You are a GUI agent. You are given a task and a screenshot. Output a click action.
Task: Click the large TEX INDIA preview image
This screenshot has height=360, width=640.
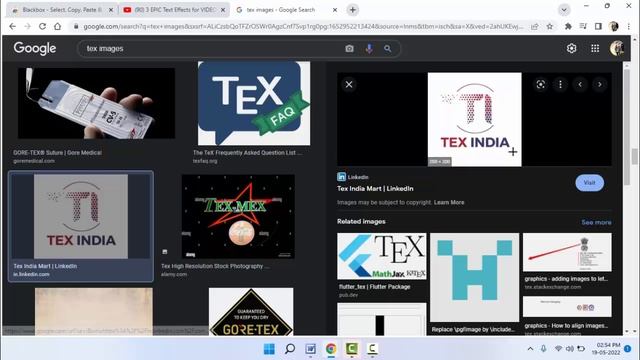pos(474,120)
